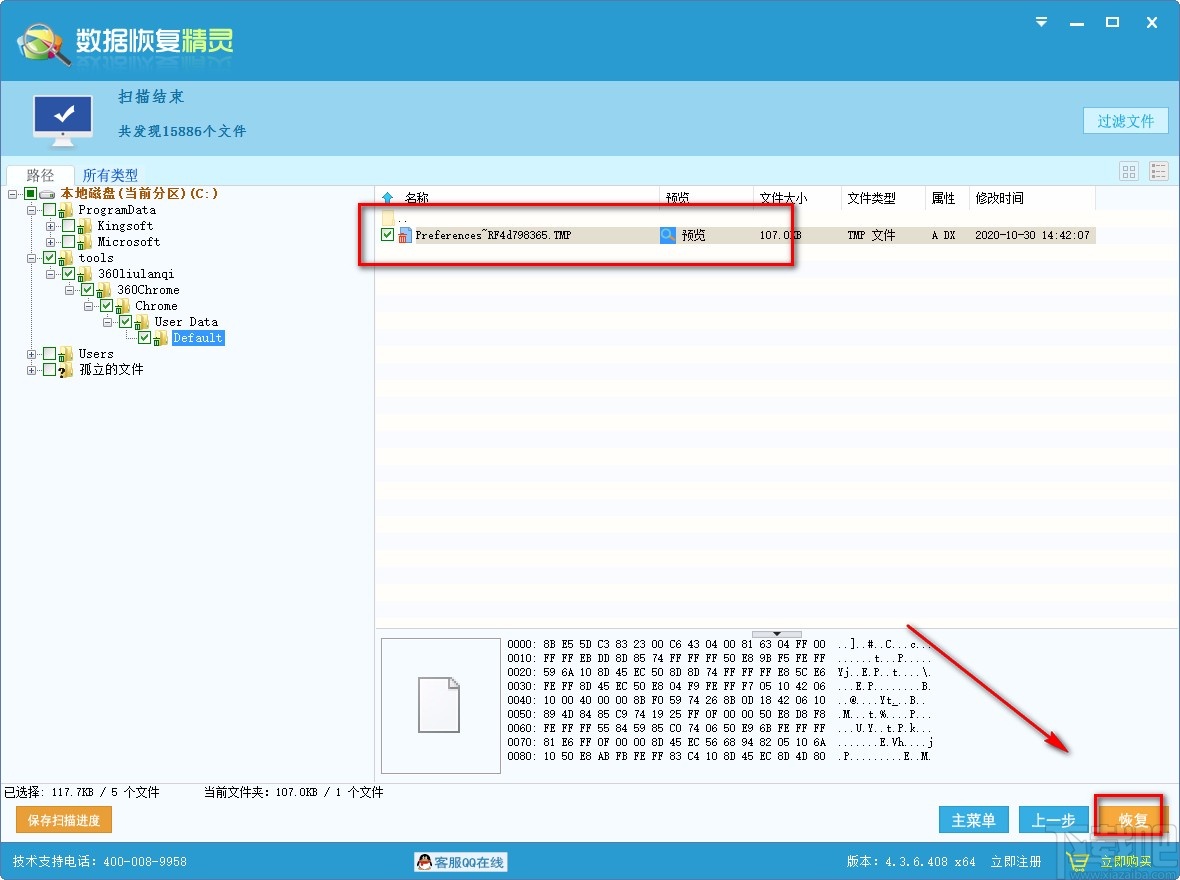Image resolution: width=1180 pixels, height=880 pixels.
Task: Open the title bar dropdown menu arrow
Action: click(x=1042, y=23)
